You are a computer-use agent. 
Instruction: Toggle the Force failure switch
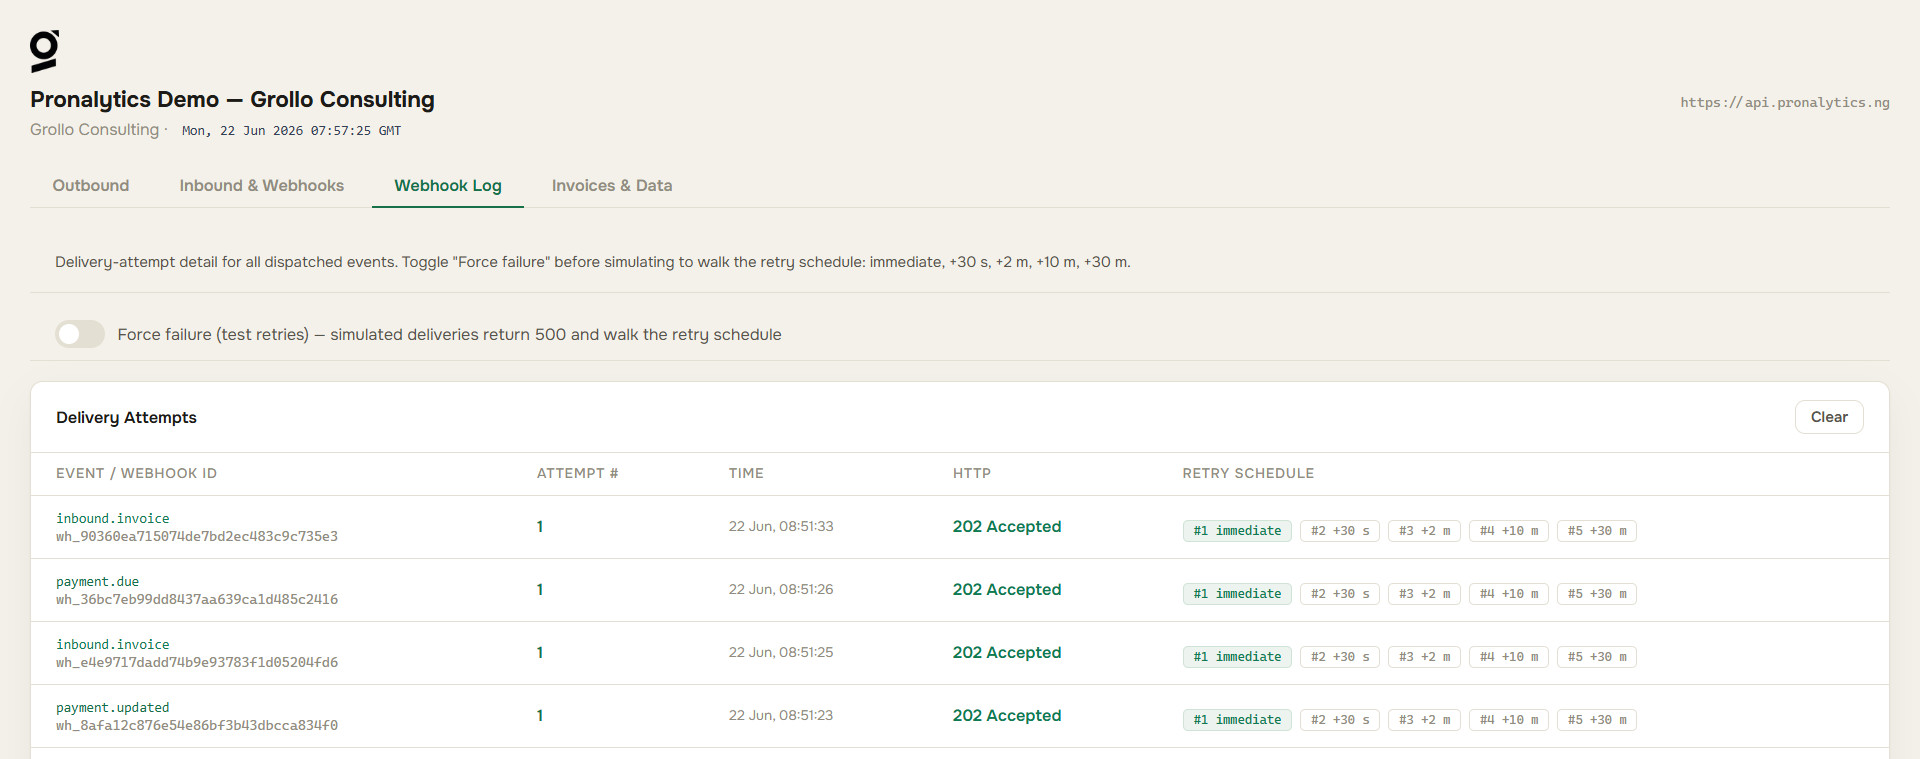click(x=80, y=334)
